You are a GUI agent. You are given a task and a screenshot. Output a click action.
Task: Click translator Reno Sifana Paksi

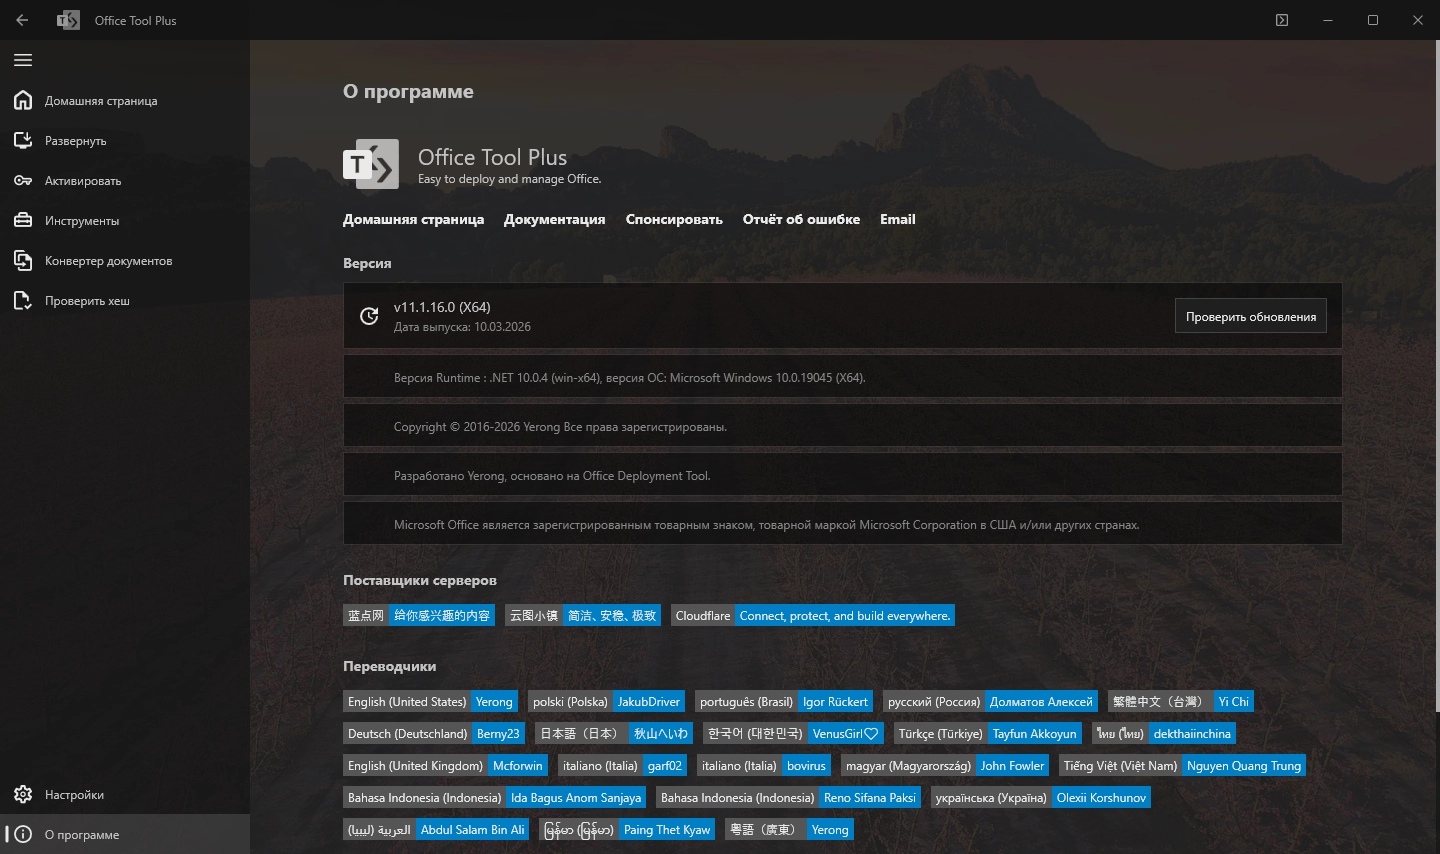[870, 797]
